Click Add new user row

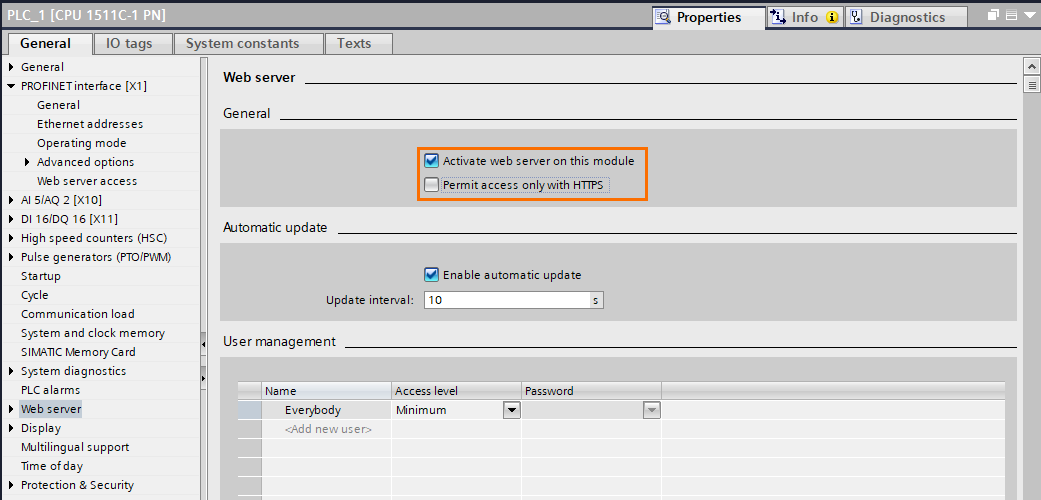pos(327,430)
